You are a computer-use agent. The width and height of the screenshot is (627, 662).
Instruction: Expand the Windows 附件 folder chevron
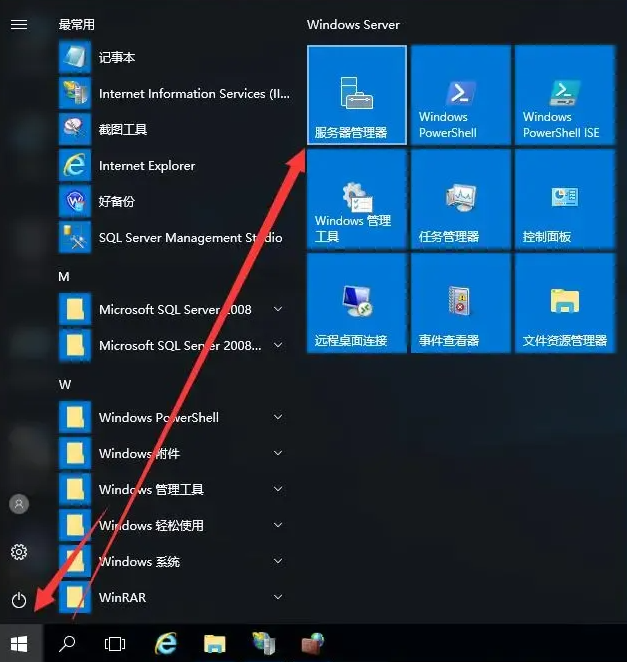[278, 453]
